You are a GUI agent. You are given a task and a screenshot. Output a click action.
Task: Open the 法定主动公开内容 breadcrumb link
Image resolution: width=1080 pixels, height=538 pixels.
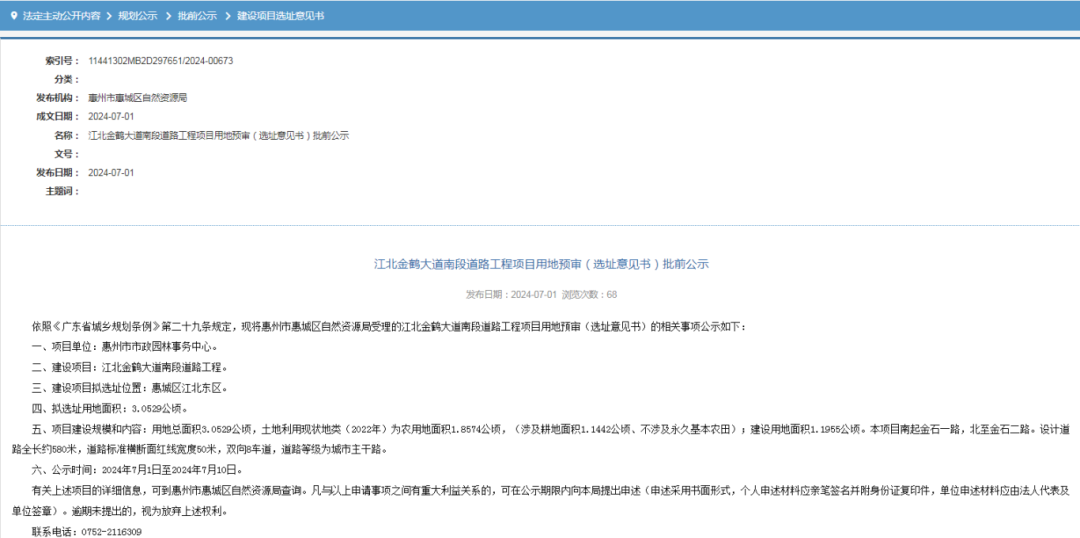60,17
